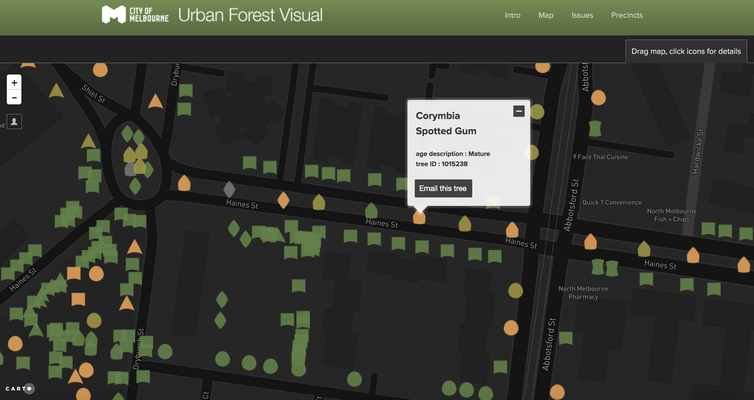Collapse the Corymbia tree popup
The width and height of the screenshot is (754, 400).
518,111
